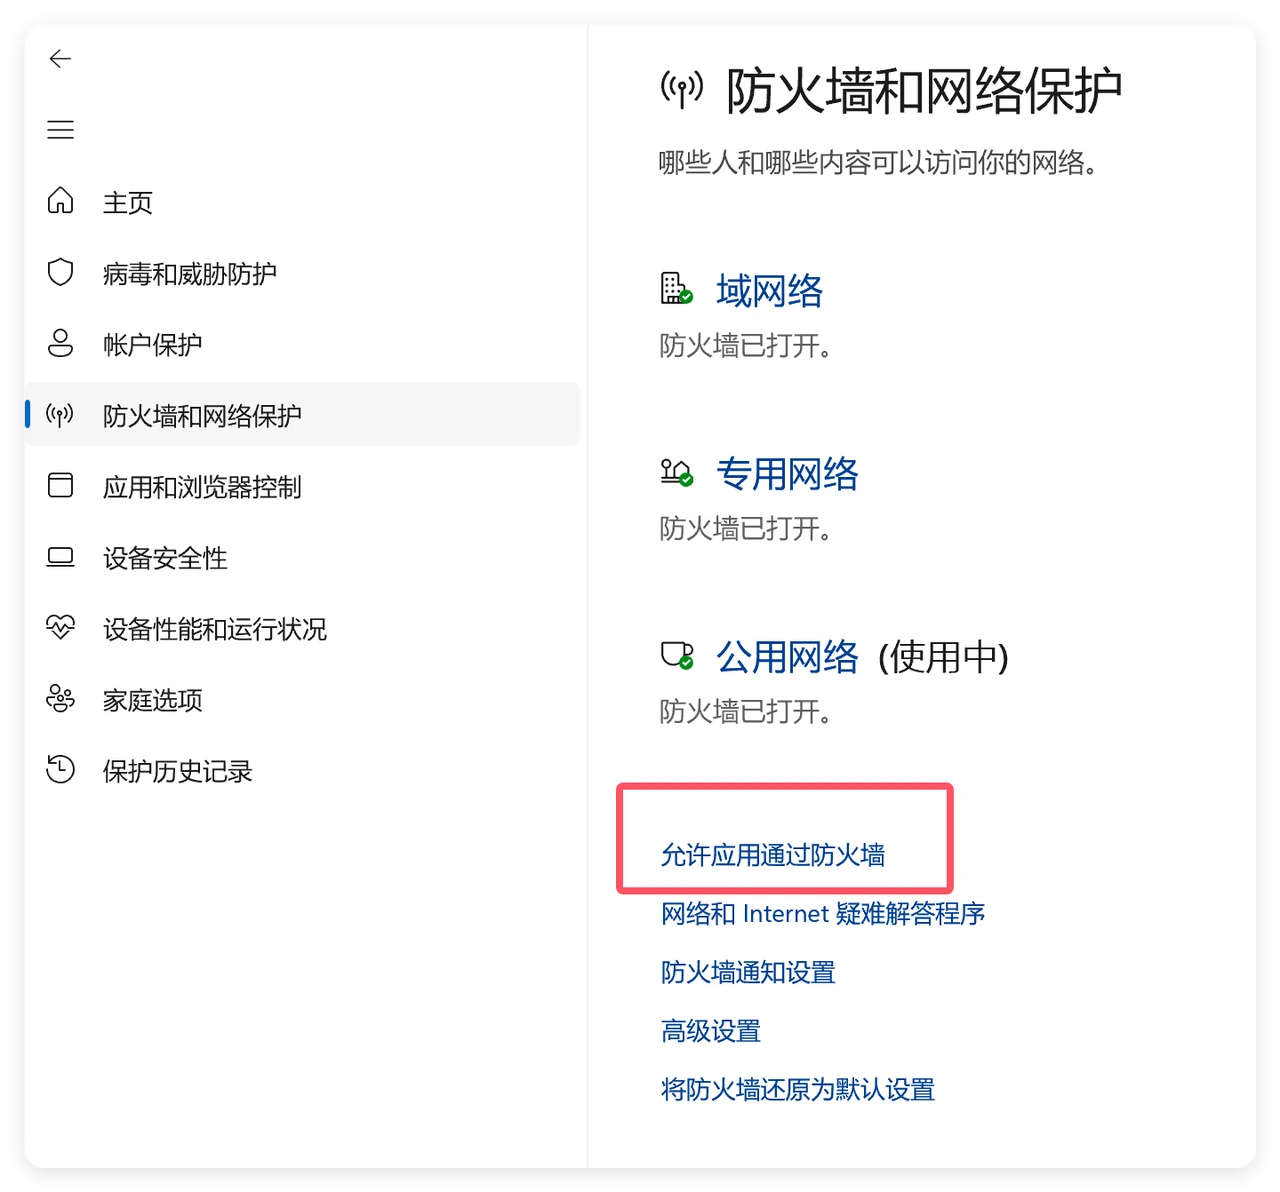This screenshot has height=1192, width=1280.
Task: Click the domain network building icon
Action: click(676, 289)
